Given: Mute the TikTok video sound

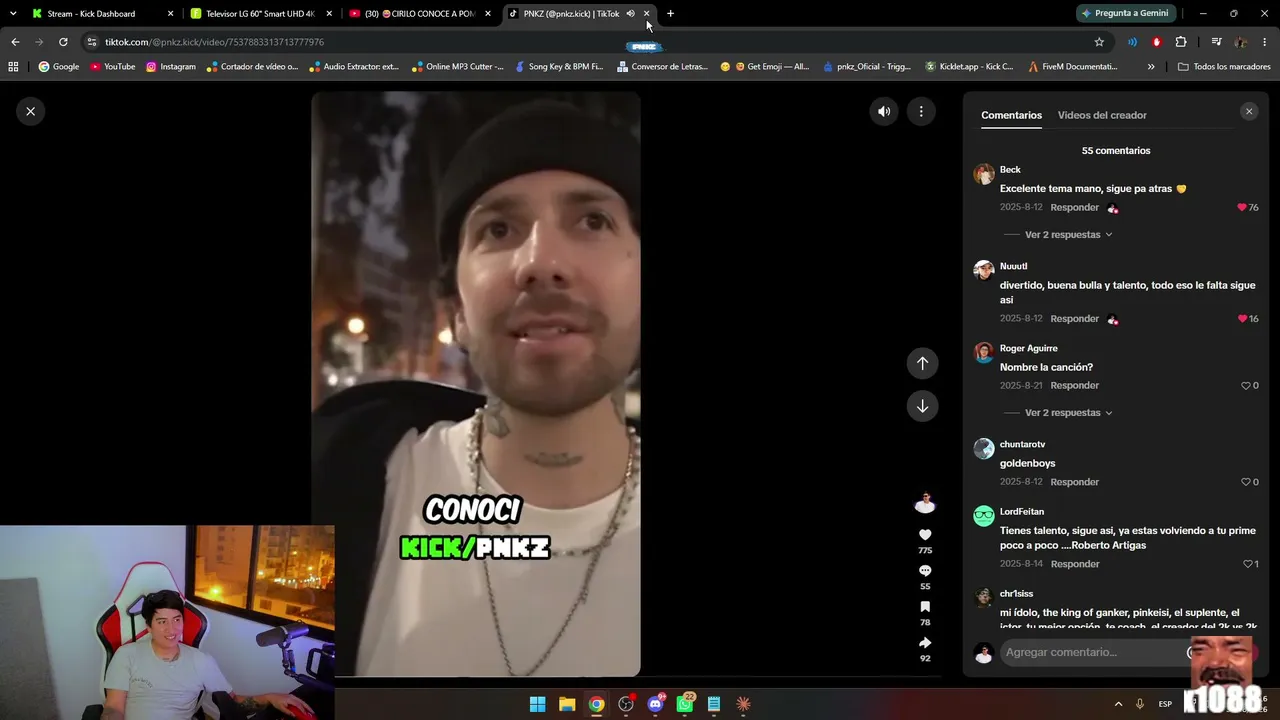Looking at the screenshot, I should 884,112.
